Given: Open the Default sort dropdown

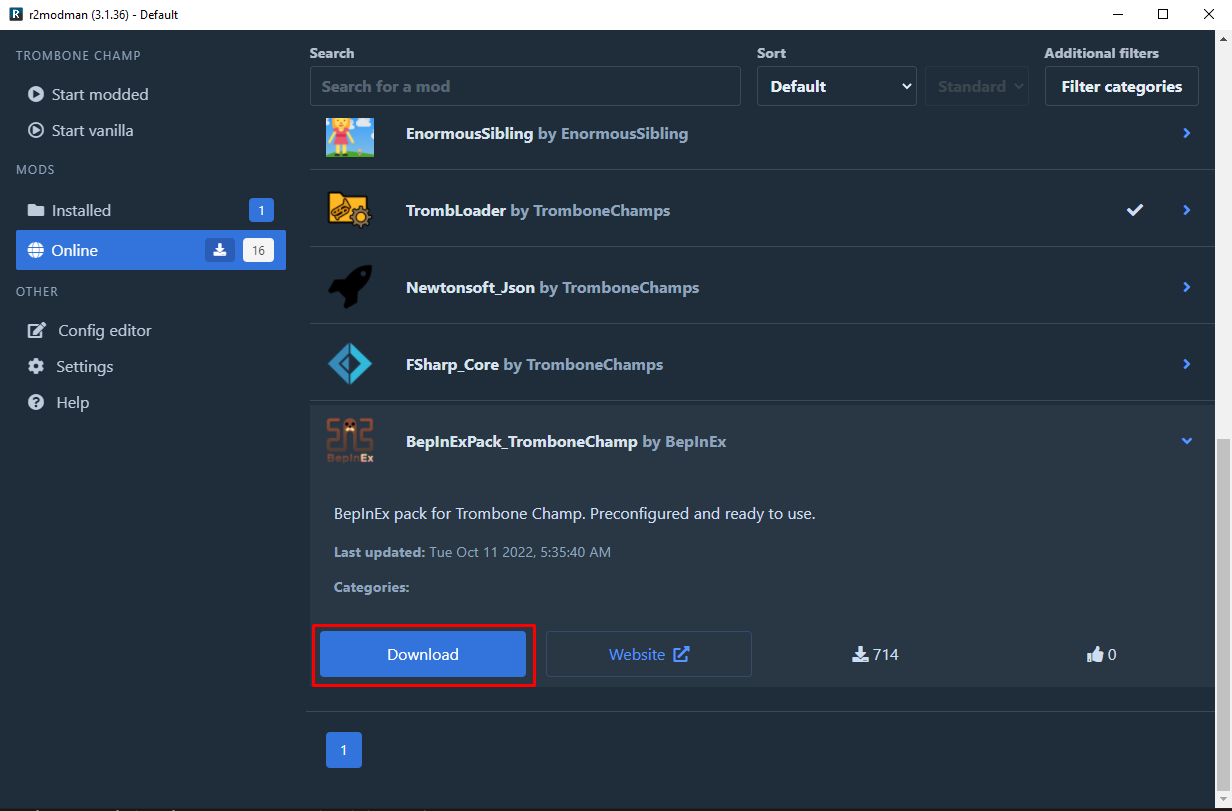Looking at the screenshot, I should tap(837, 86).
